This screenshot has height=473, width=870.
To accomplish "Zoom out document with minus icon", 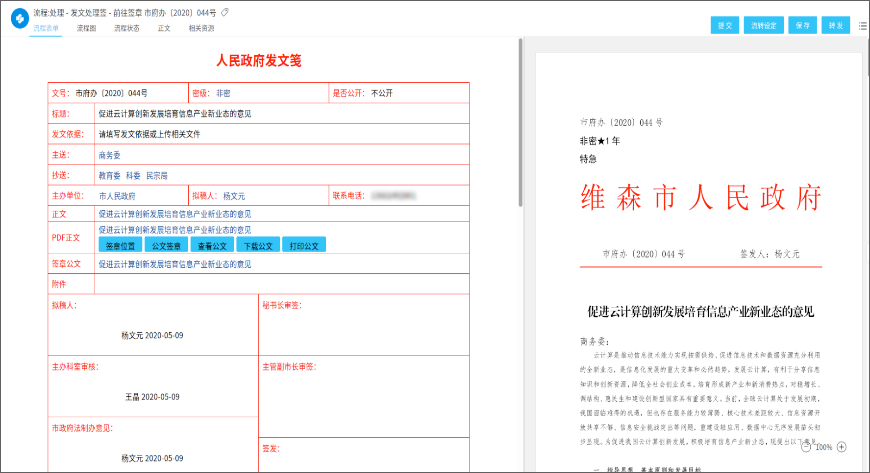I will [806, 447].
